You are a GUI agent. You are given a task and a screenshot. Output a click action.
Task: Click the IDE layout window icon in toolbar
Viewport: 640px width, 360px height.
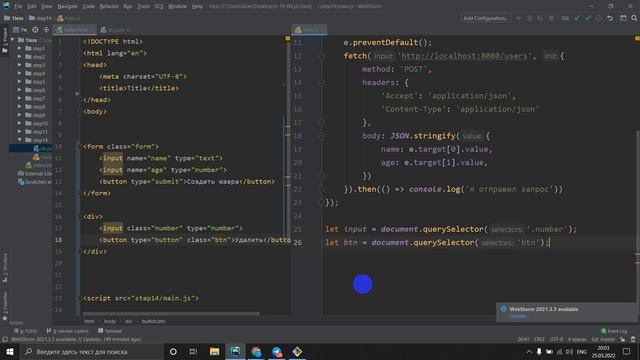pyautogui.click(x=623, y=18)
